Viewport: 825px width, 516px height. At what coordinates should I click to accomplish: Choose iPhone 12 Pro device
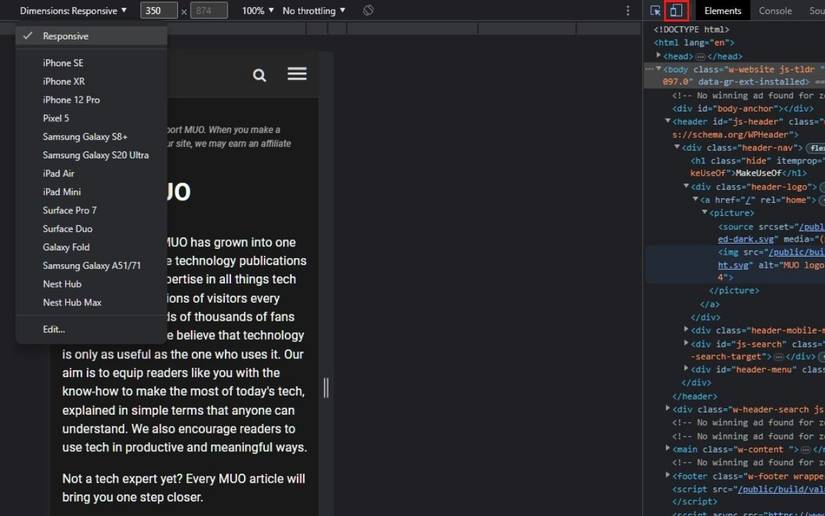tap(92, 99)
